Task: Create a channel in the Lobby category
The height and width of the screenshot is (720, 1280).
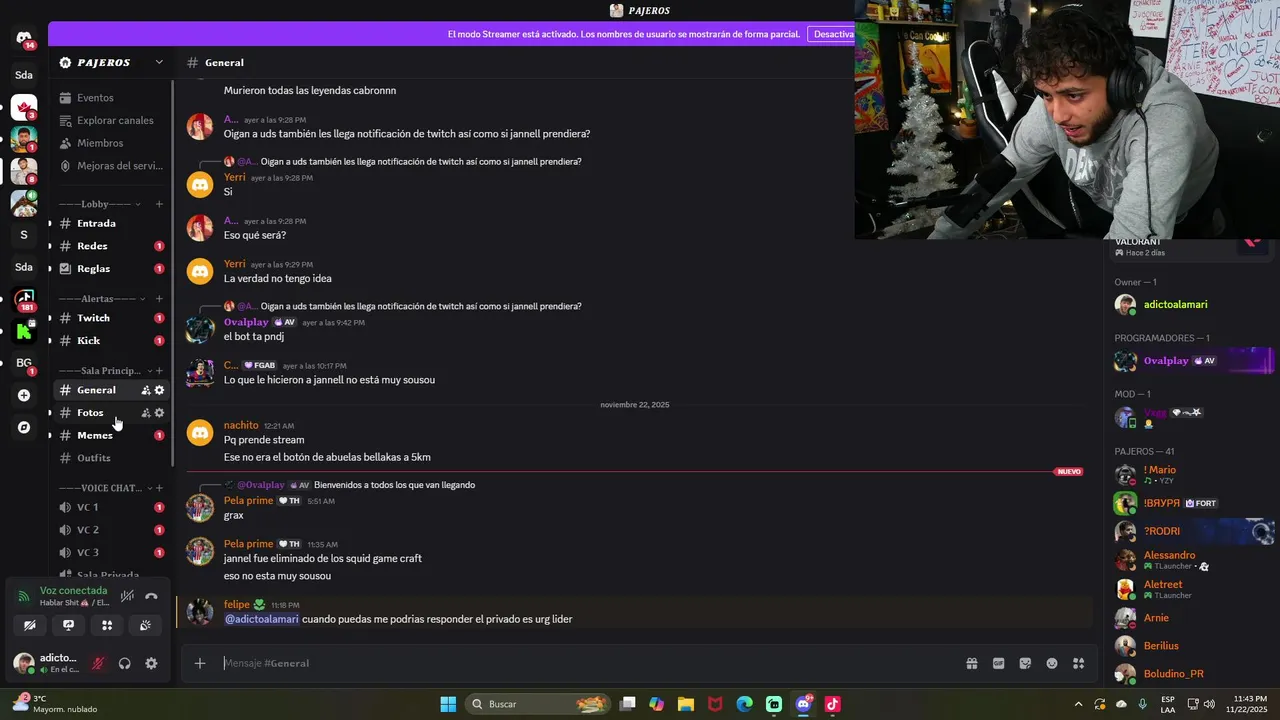Action: point(159,204)
